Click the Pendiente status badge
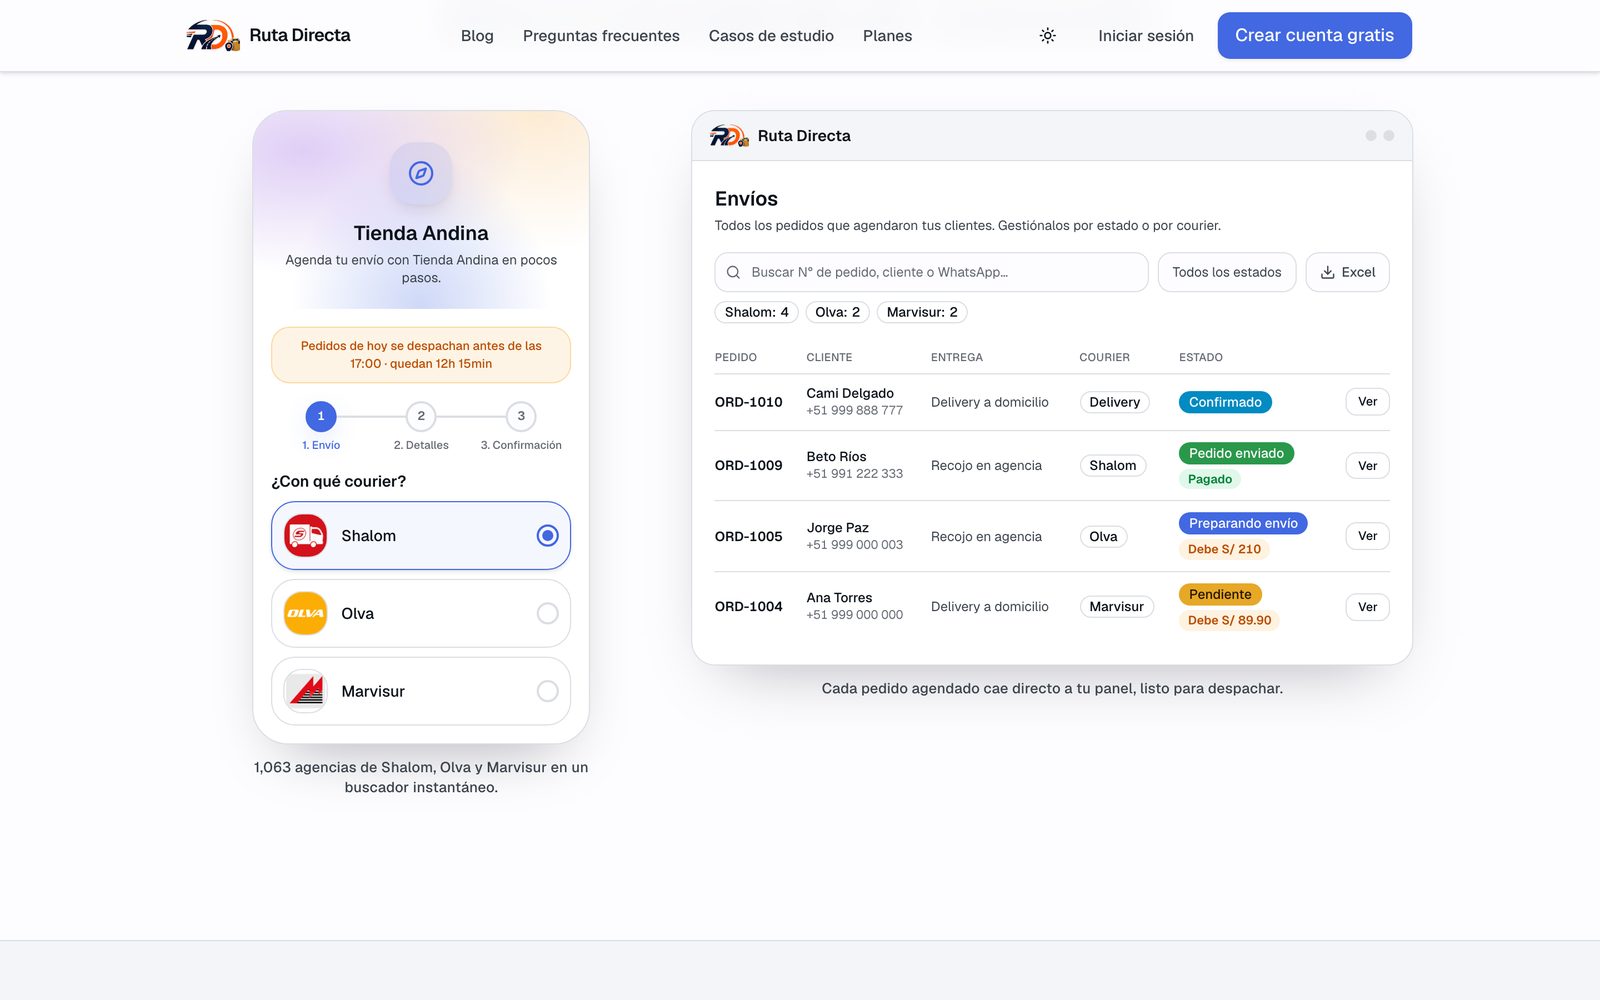Viewport: 1600px width, 1000px height. click(1220, 594)
